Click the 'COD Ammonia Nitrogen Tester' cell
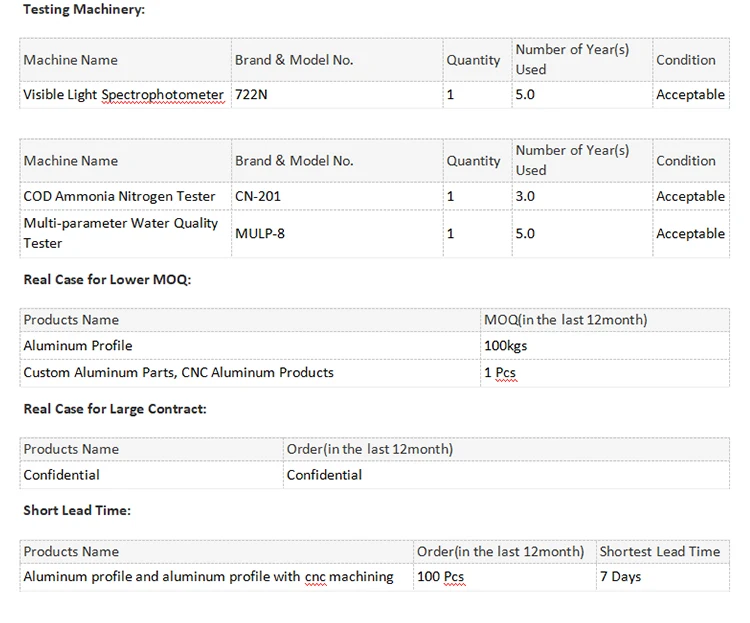This screenshot has height=623, width=750. [124, 196]
